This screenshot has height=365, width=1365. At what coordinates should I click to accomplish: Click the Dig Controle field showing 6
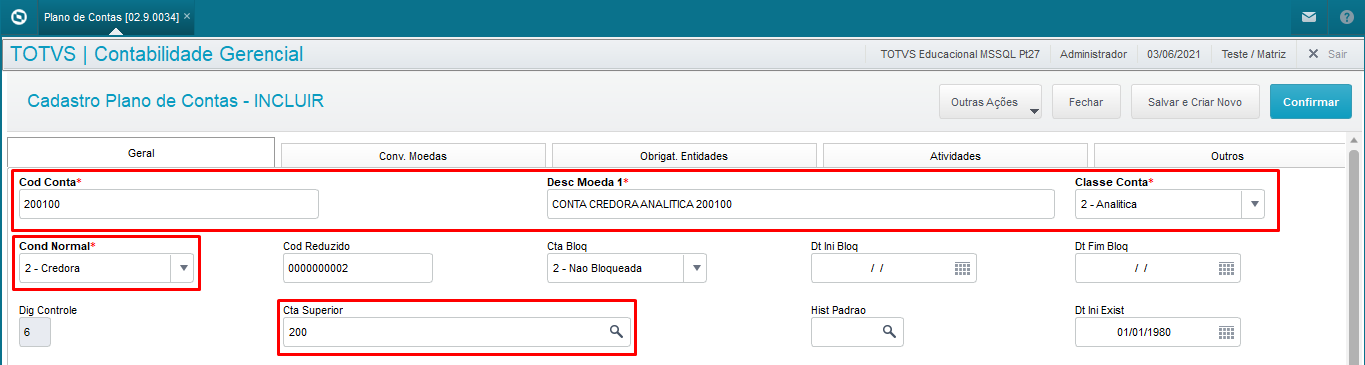pyautogui.click(x=35, y=332)
